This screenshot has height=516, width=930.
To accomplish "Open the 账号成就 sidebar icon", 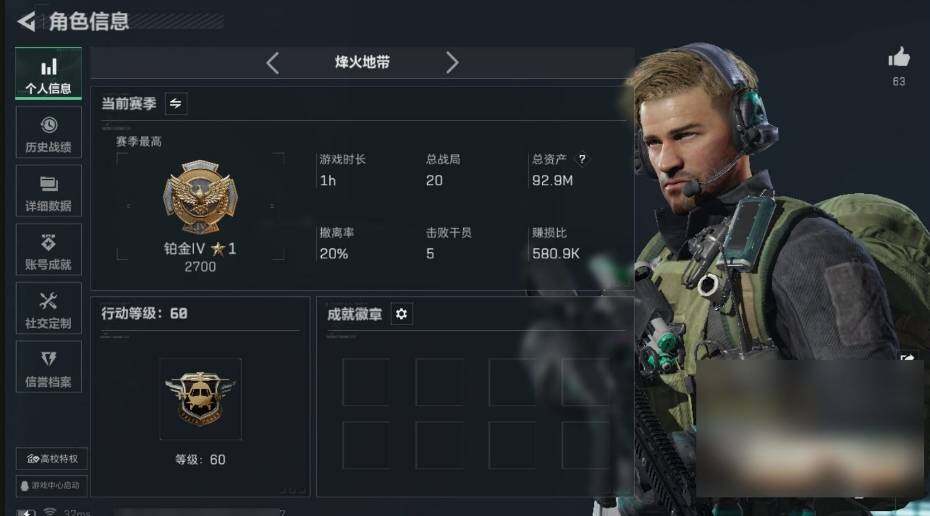I will tap(49, 250).
